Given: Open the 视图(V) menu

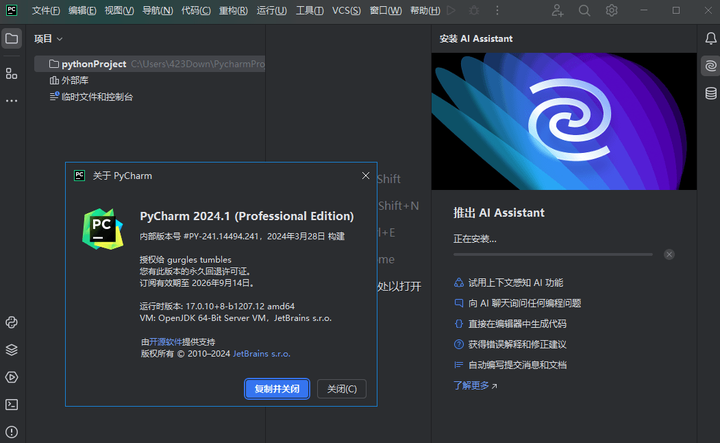Looking at the screenshot, I should [x=119, y=10].
